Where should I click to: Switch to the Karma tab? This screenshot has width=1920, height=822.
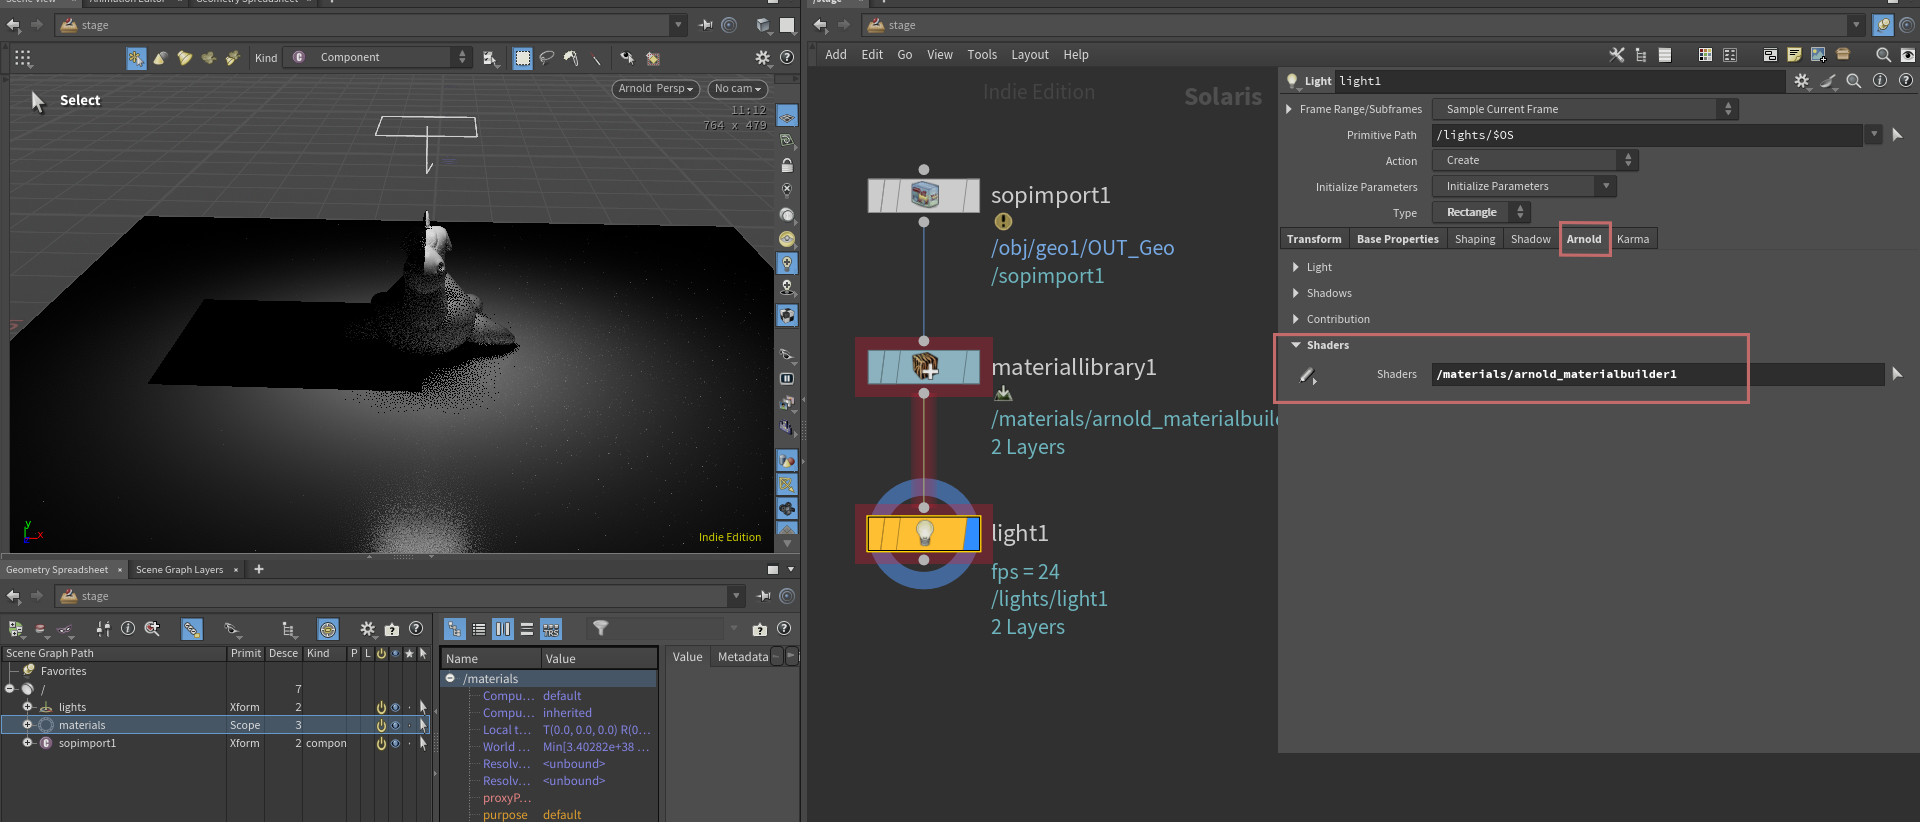(x=1632, y=239)
